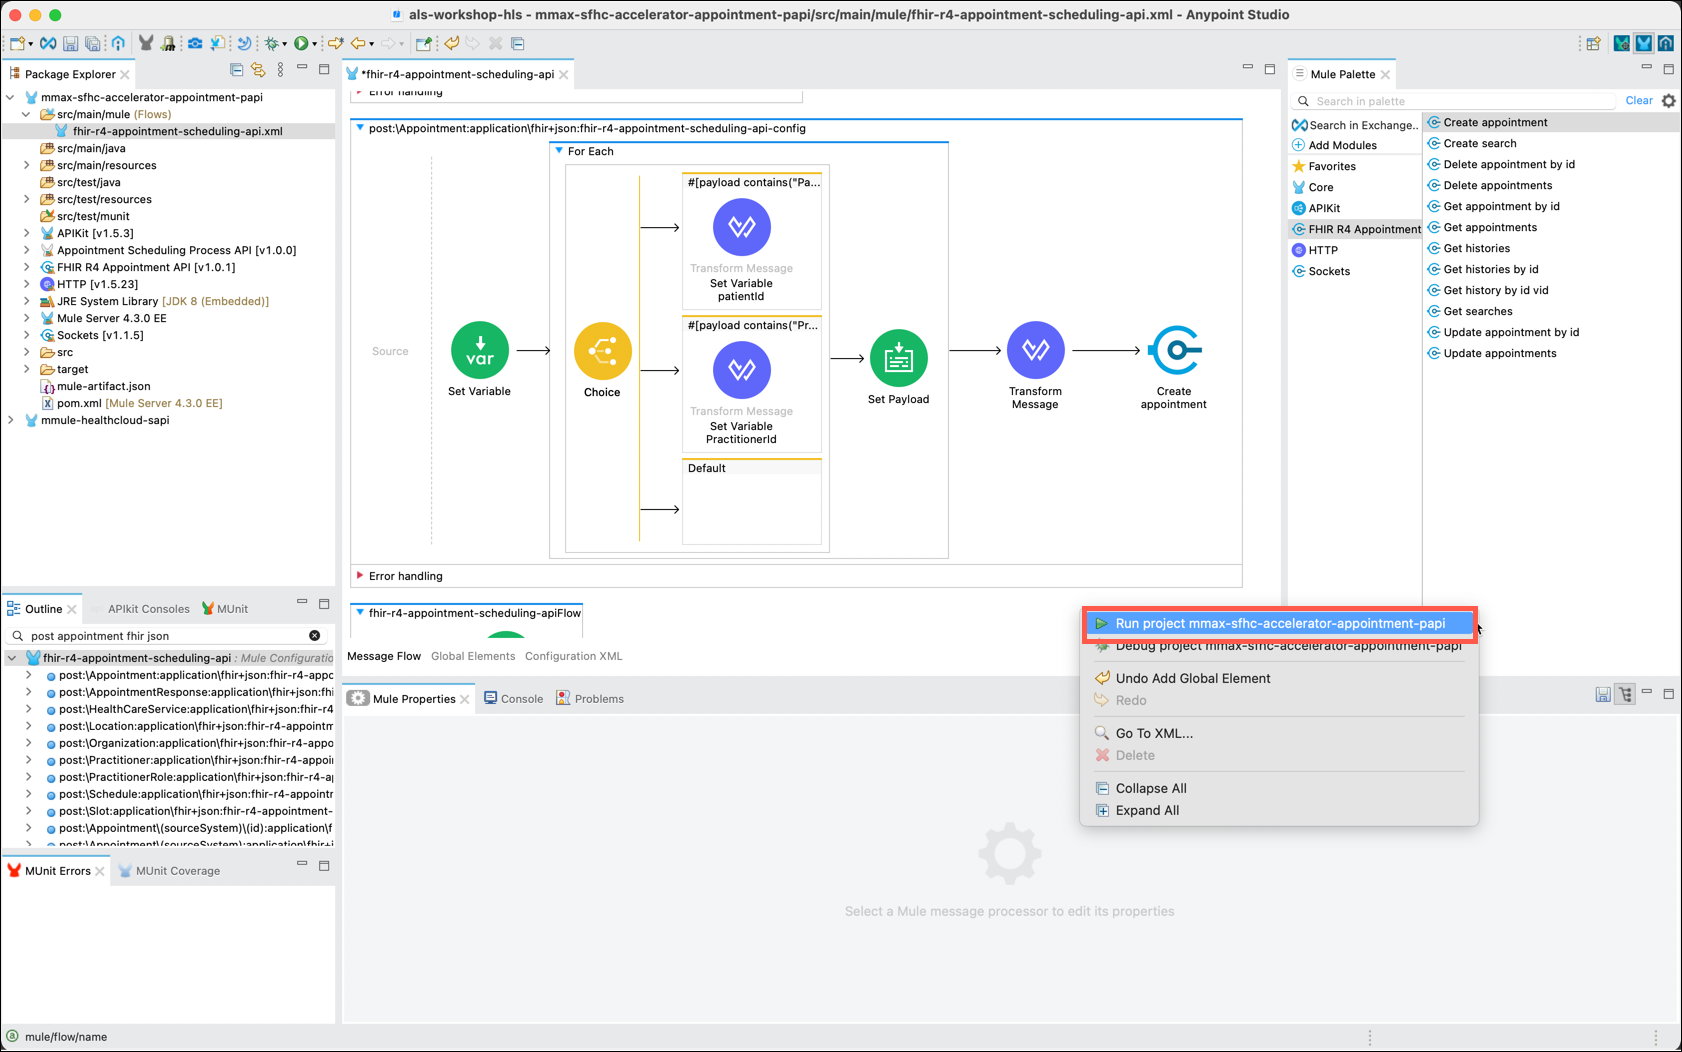The height and width of the screenshot is (1052, 1682).
Task: Open the Run button dropdown arrow
Action: (314, 44)
